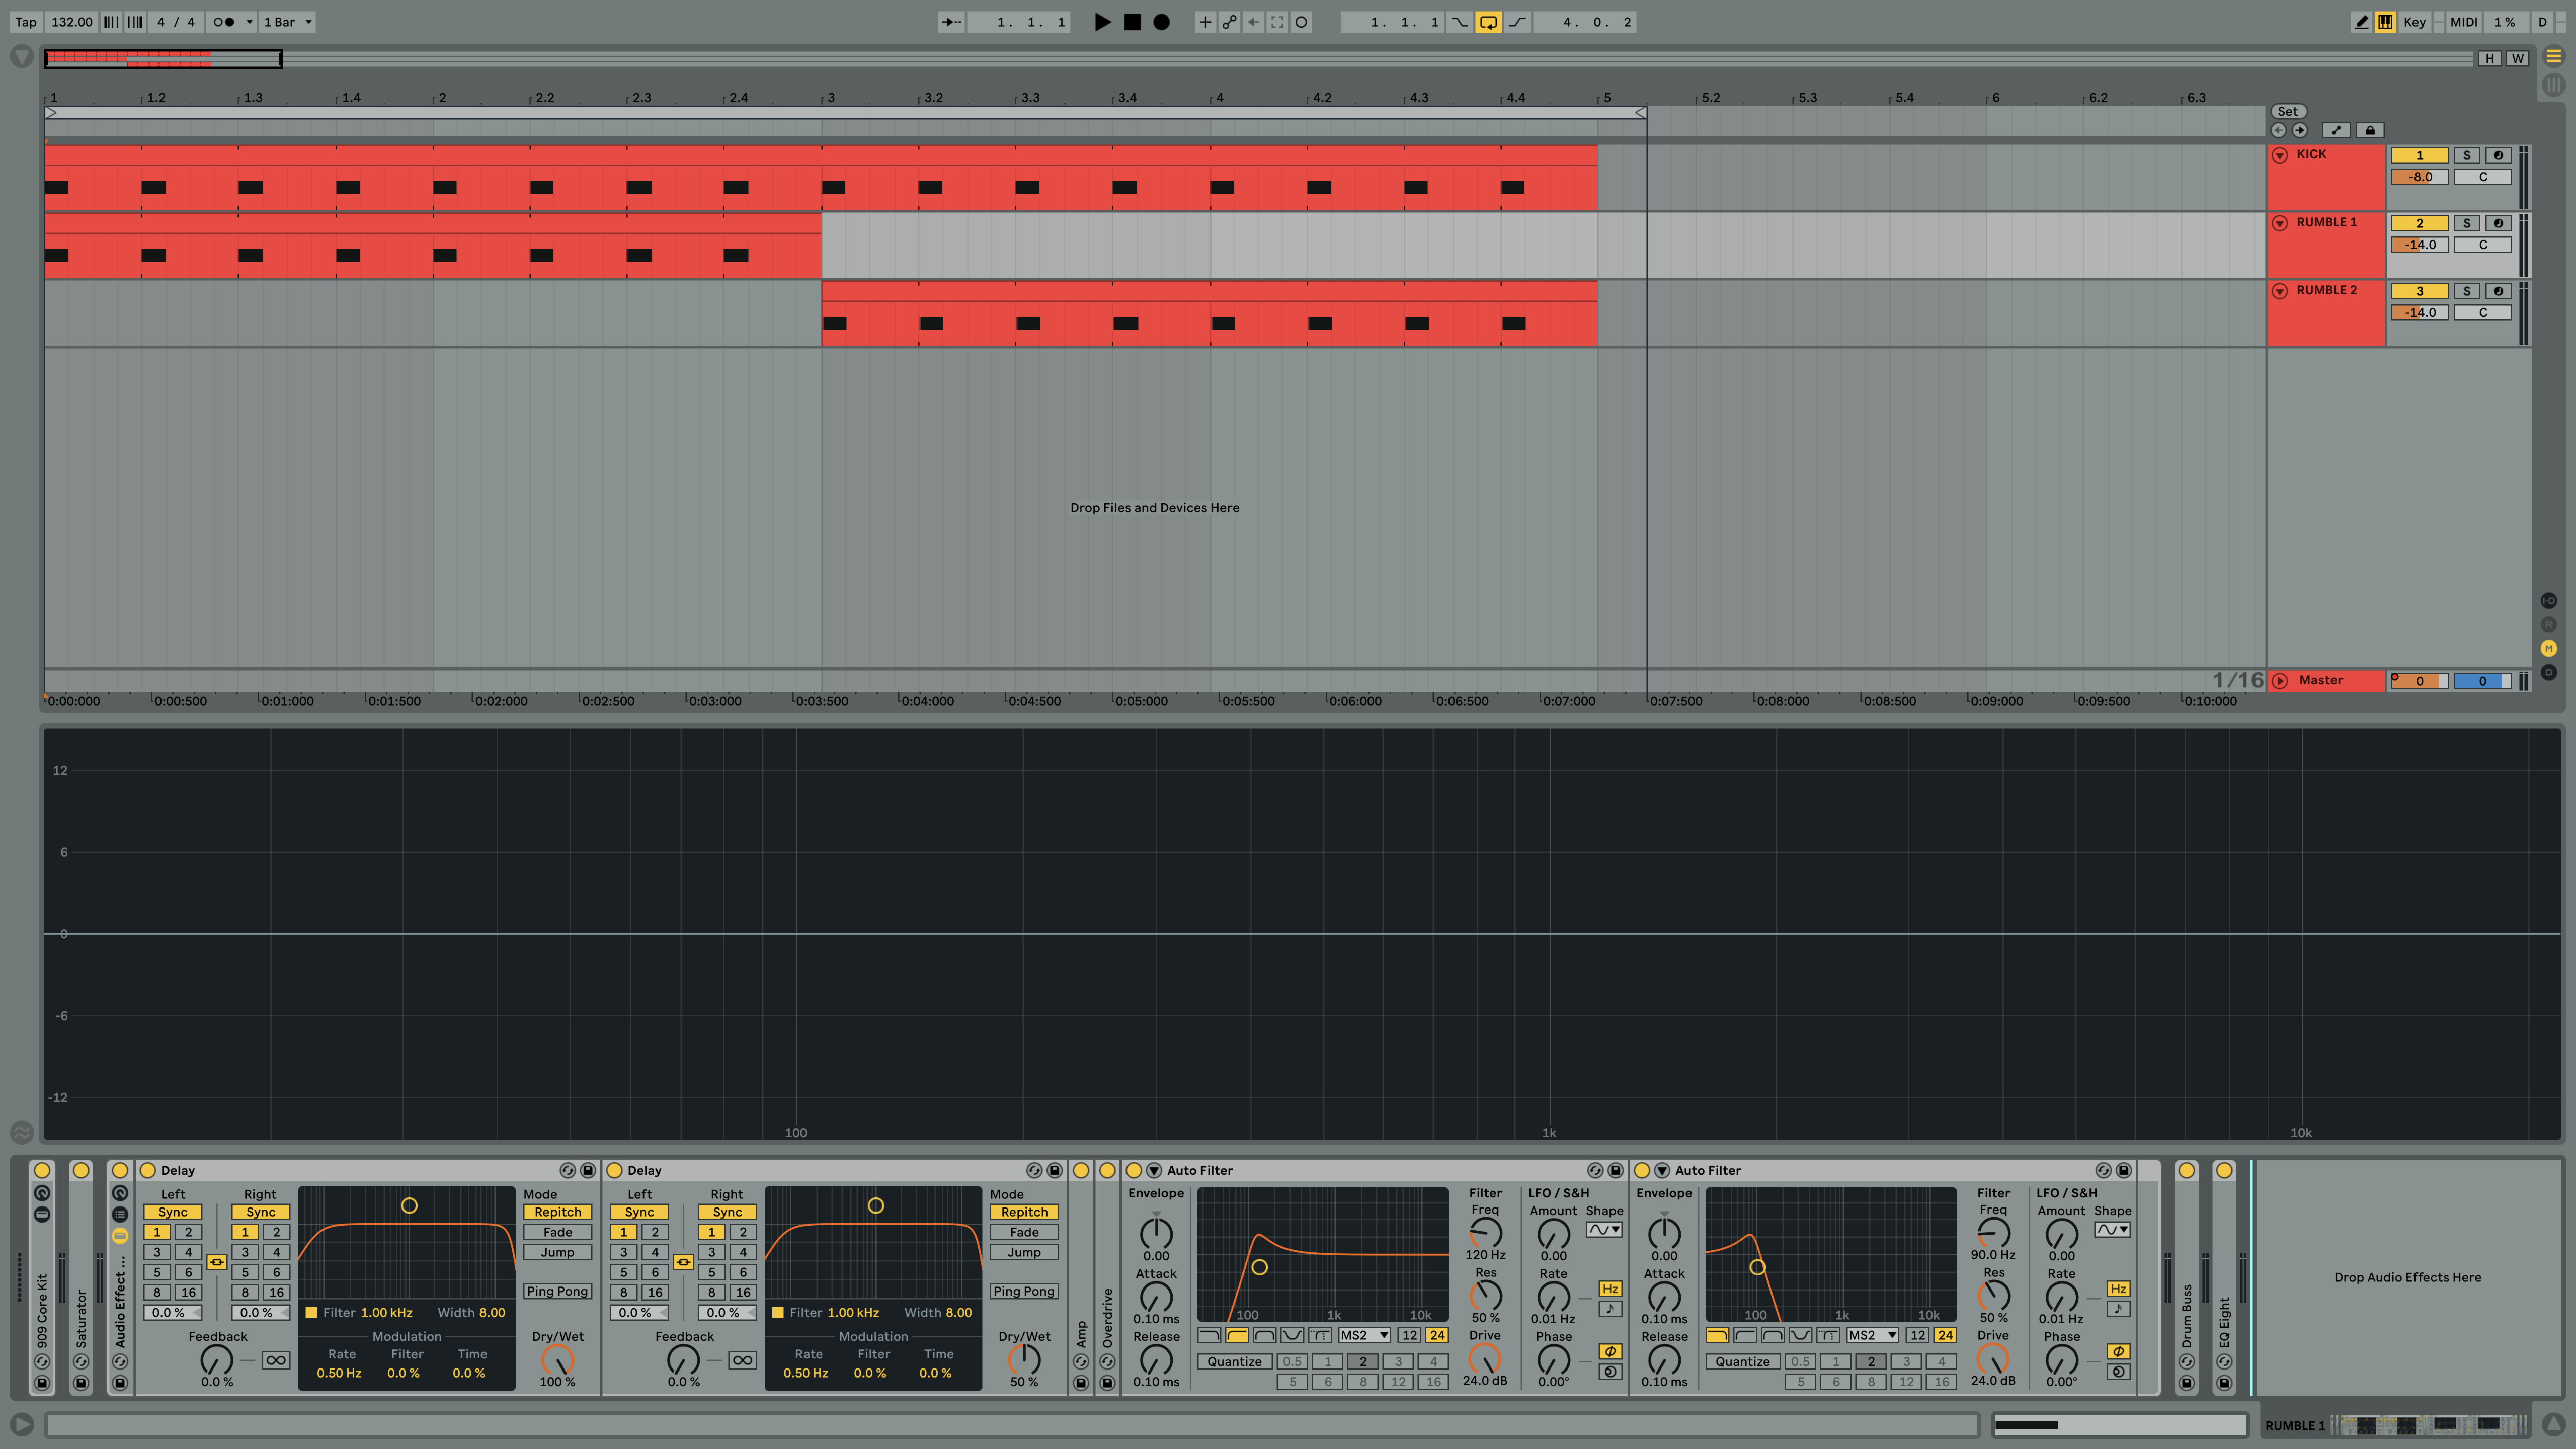Toggle the Computer MIDI Keyboard icon
2576x1449 pixels.
[x=2386, y=22]
